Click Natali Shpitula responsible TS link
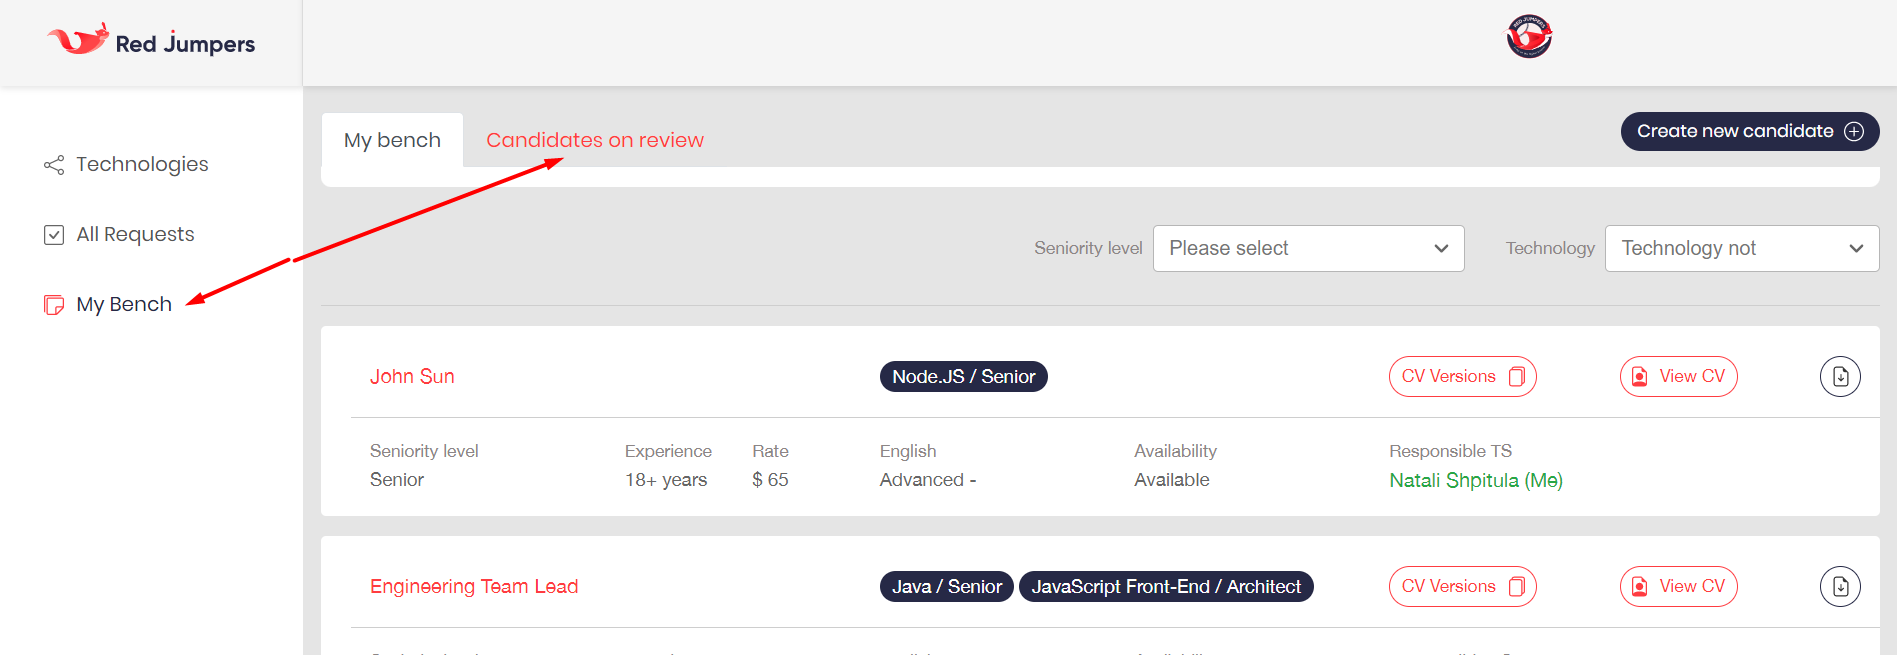 click(x=1476, y=481)
